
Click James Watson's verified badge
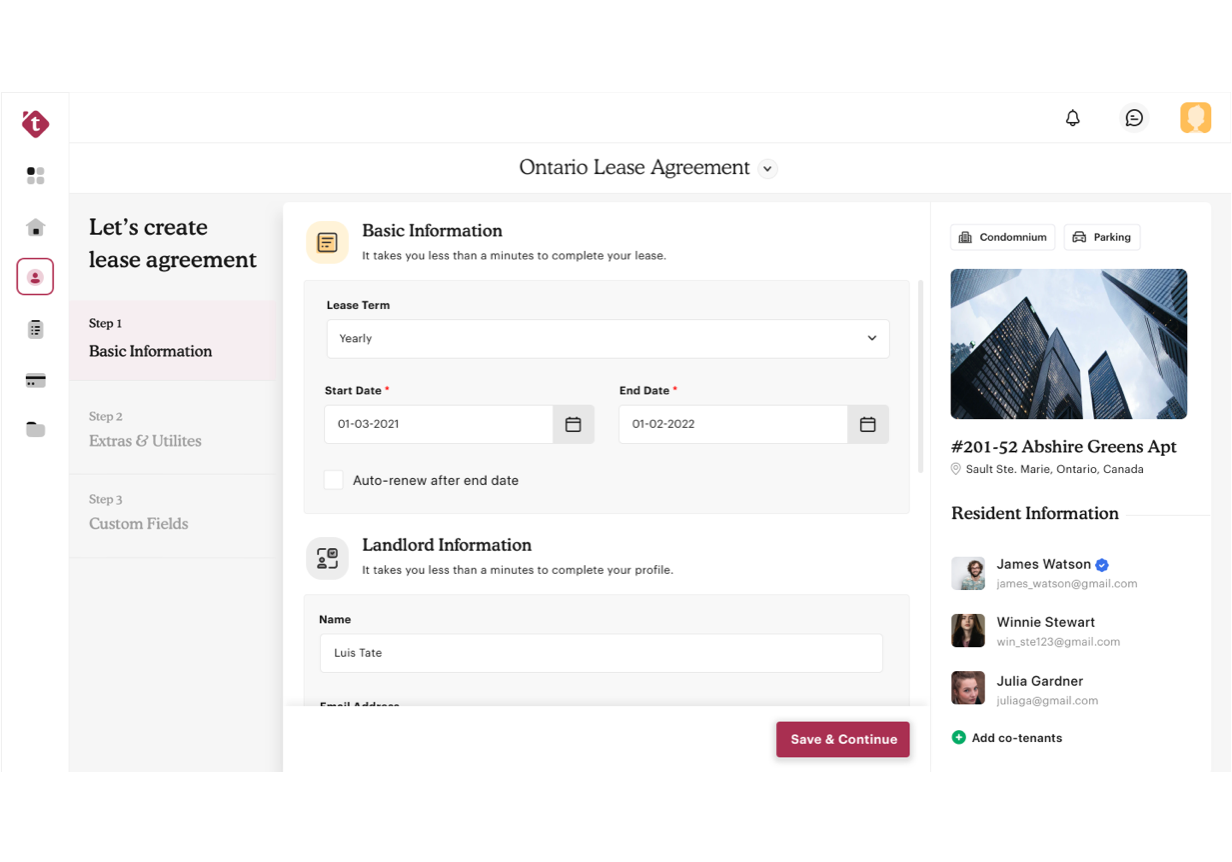point(1102,565)
